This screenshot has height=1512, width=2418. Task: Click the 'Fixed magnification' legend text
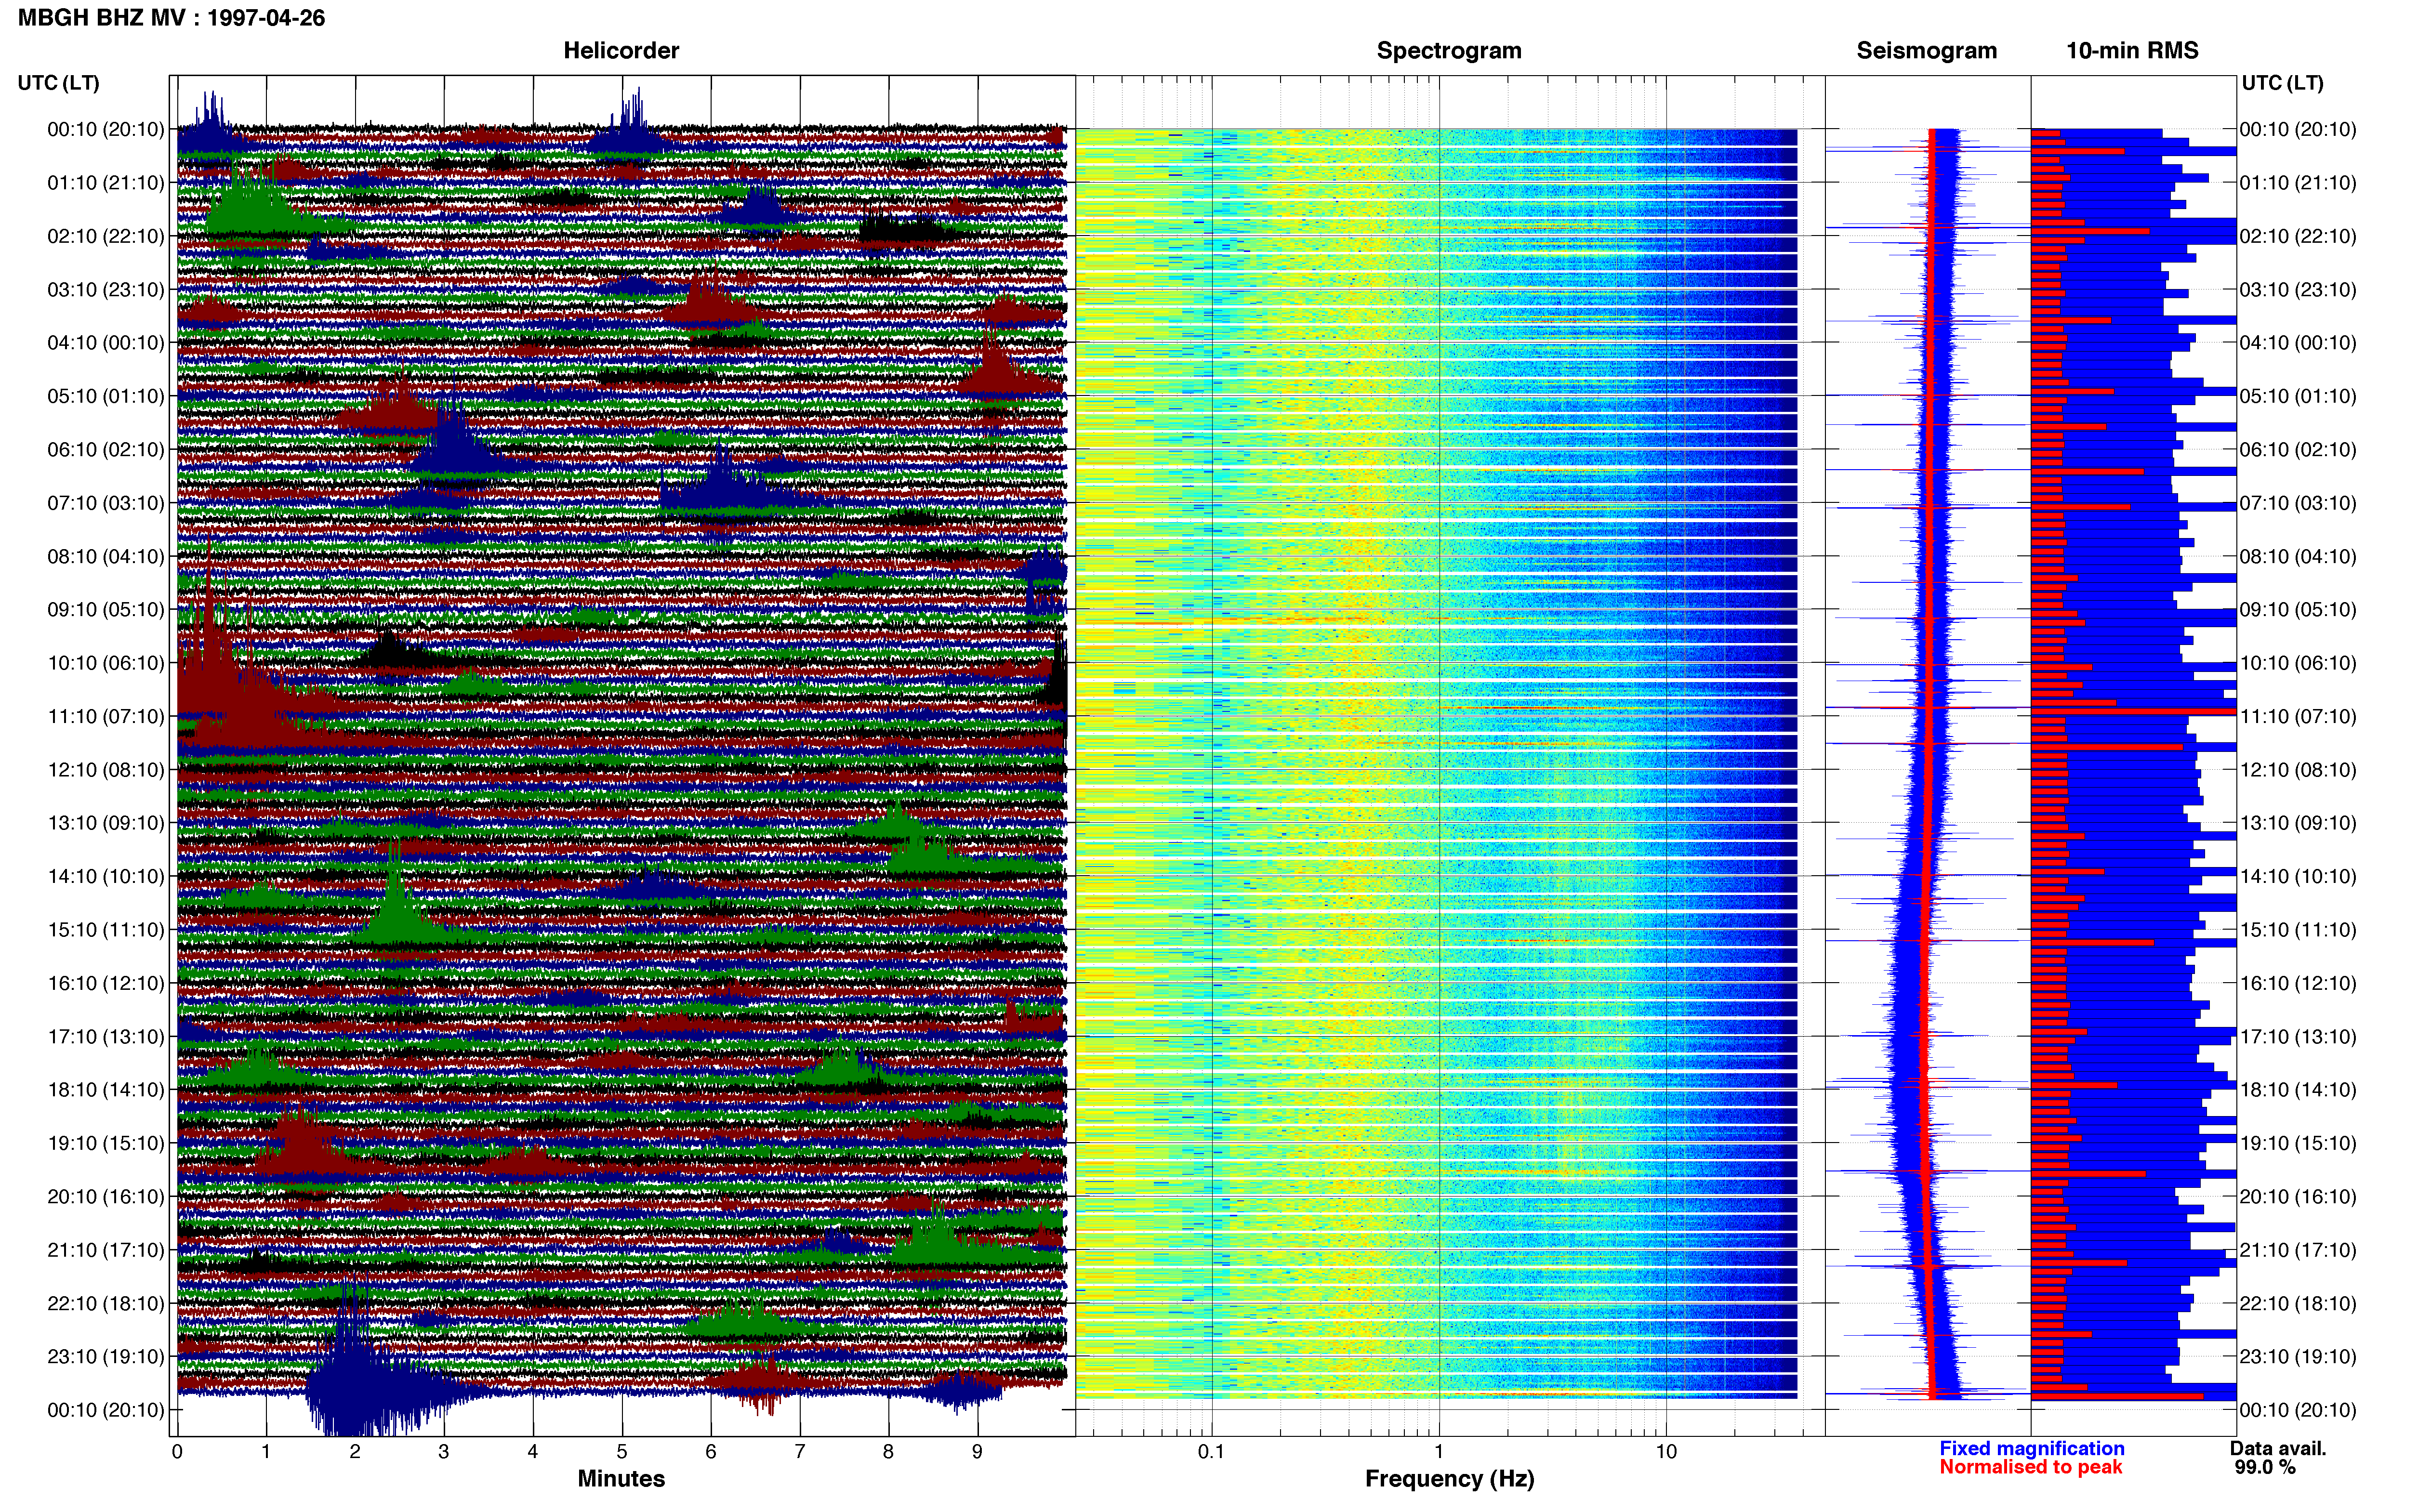(x=2032, y=1449)
